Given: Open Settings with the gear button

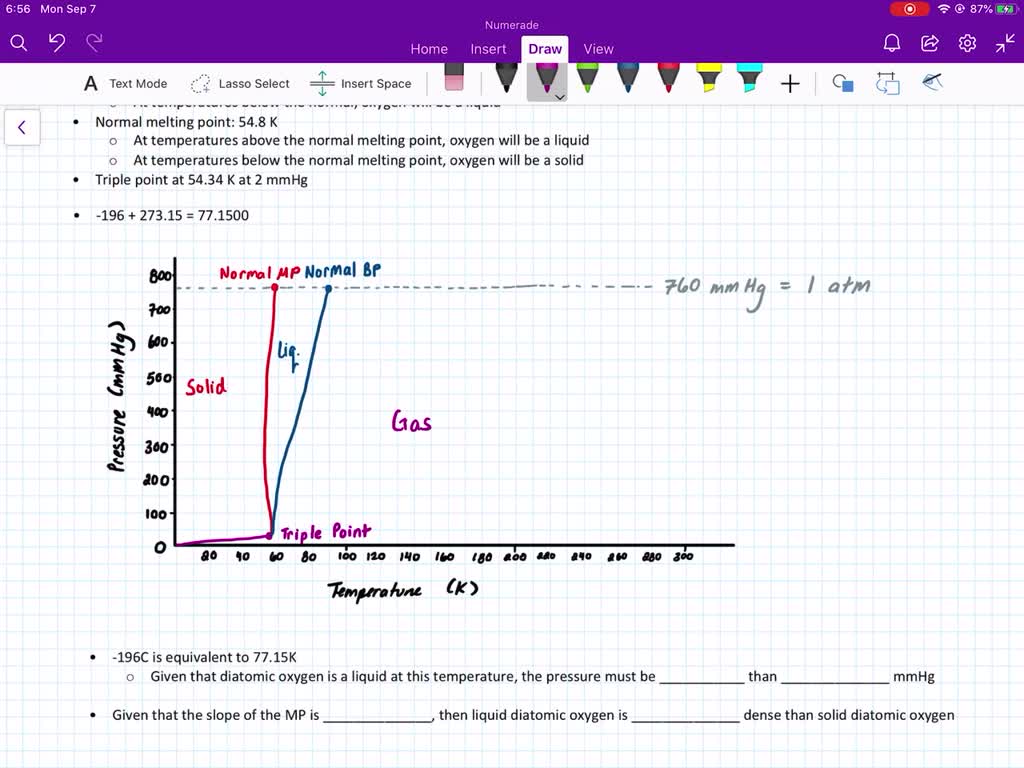Looking at the screenshot, I should coord(966,43).
